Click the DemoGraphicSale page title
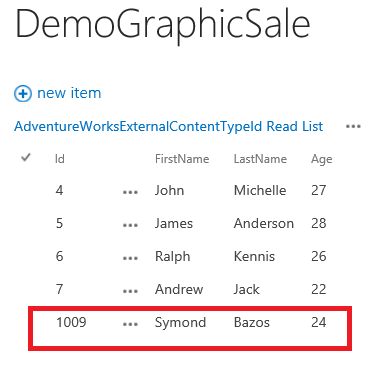Image resolution: width=389 pixels, height=388 pixels. click(163, 25)
